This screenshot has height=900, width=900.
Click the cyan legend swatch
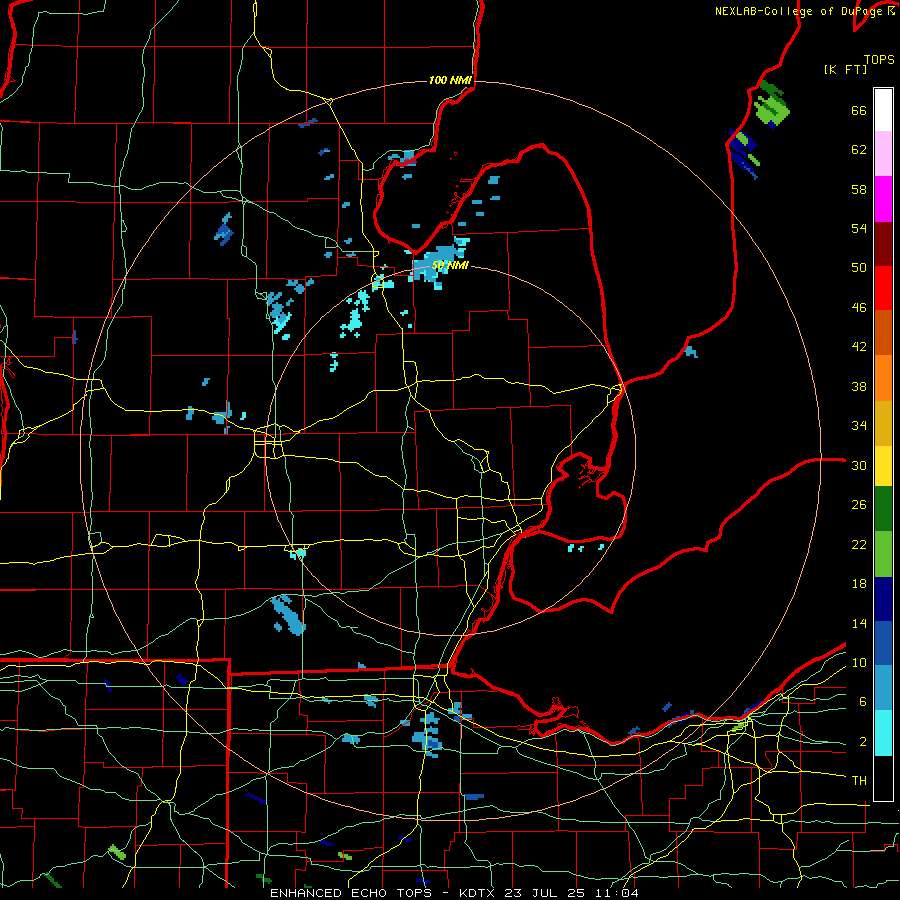883,733
